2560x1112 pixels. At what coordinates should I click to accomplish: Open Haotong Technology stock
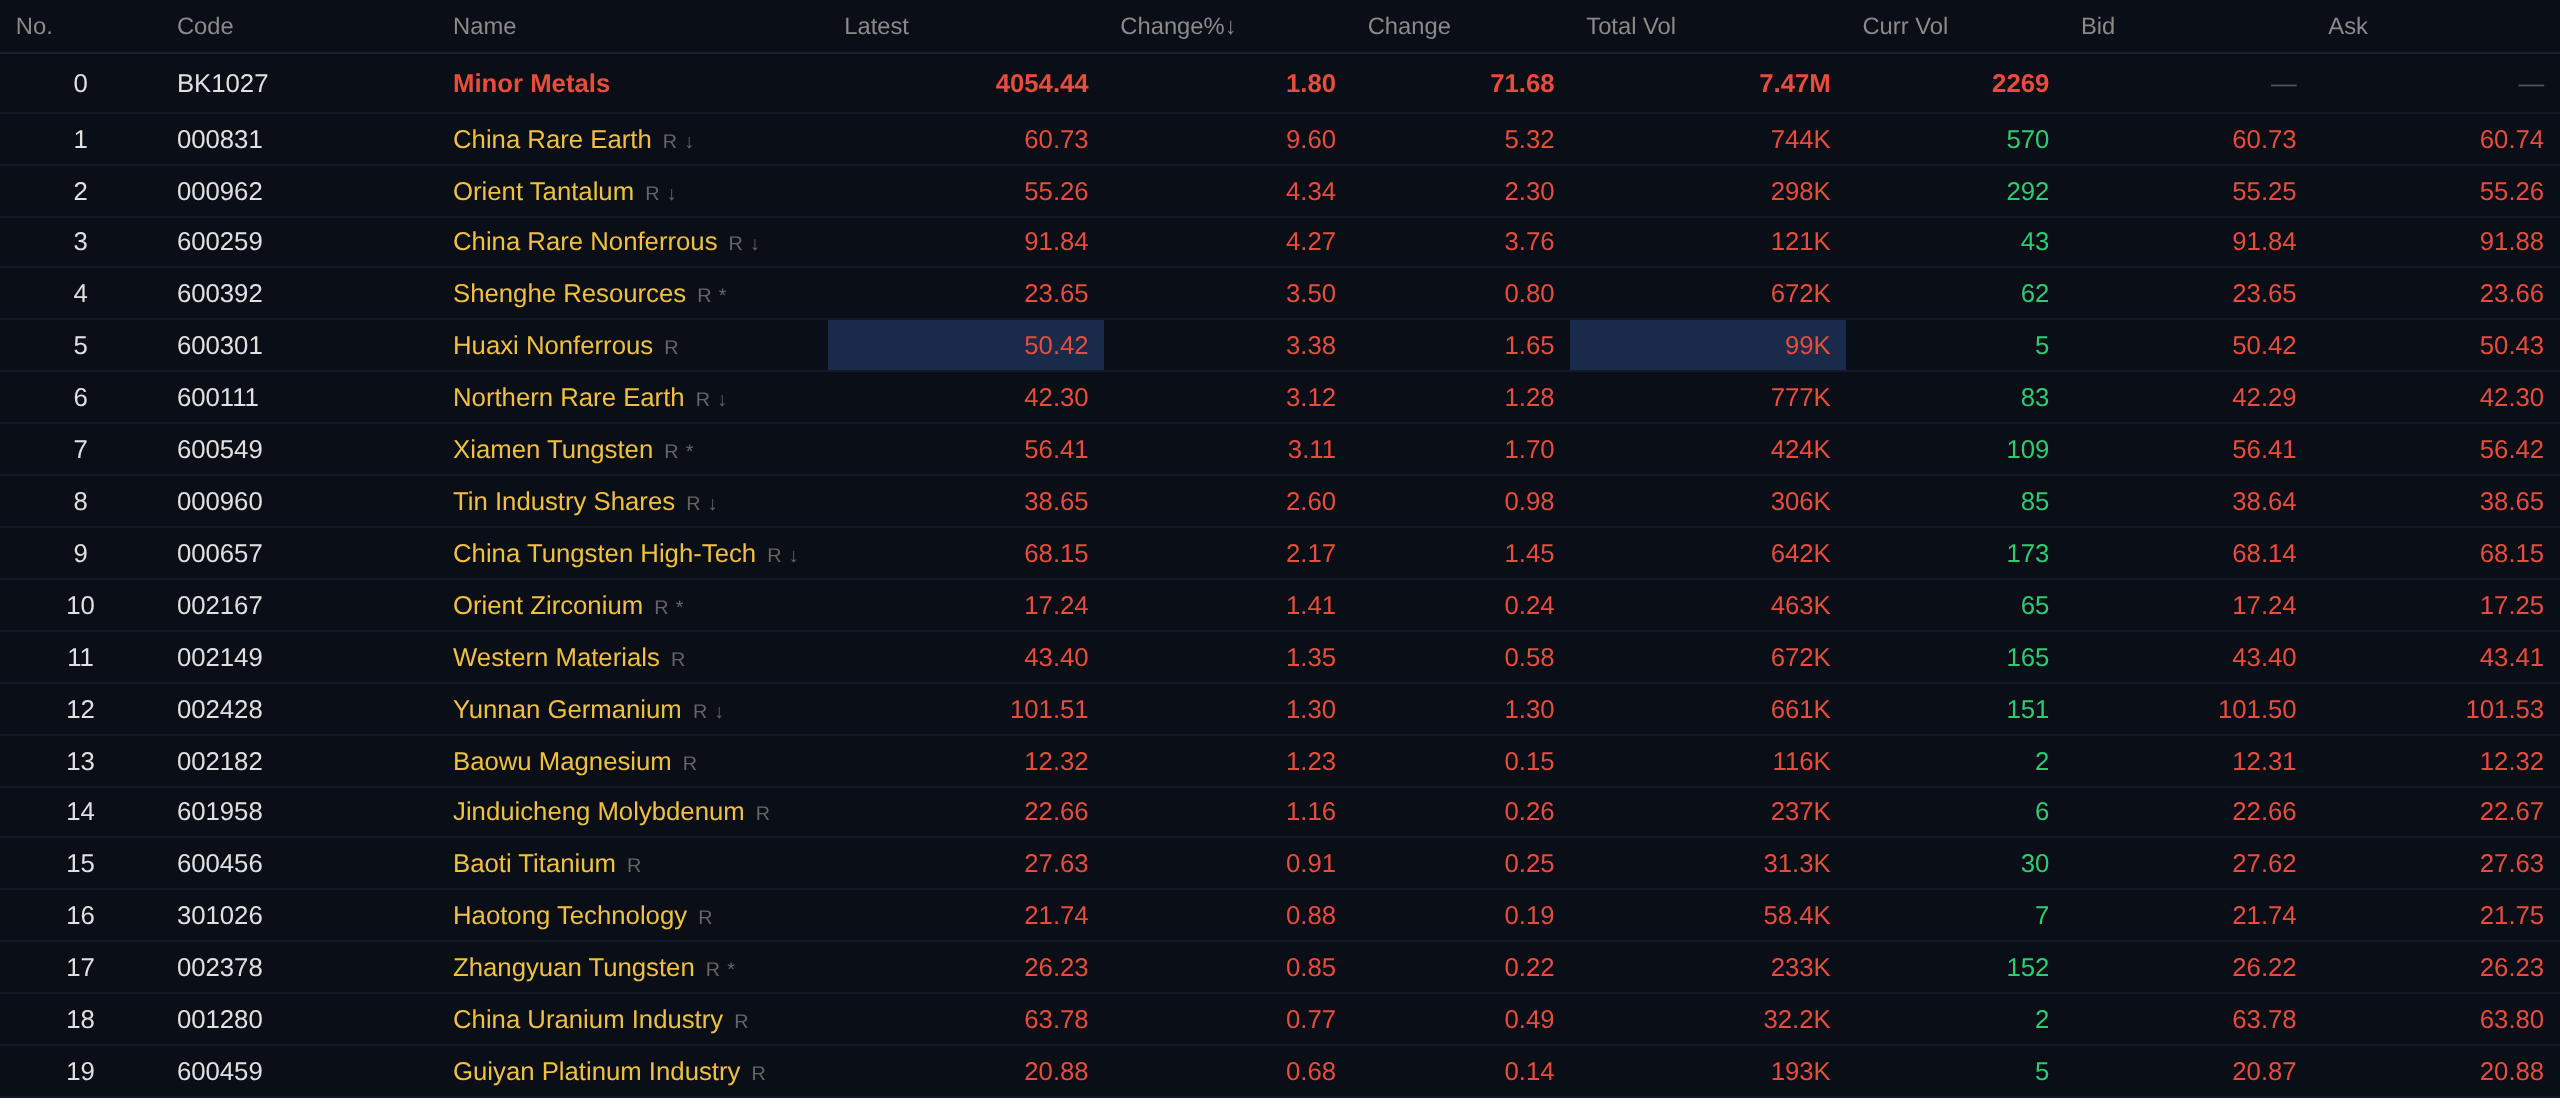tap(570, 916)
